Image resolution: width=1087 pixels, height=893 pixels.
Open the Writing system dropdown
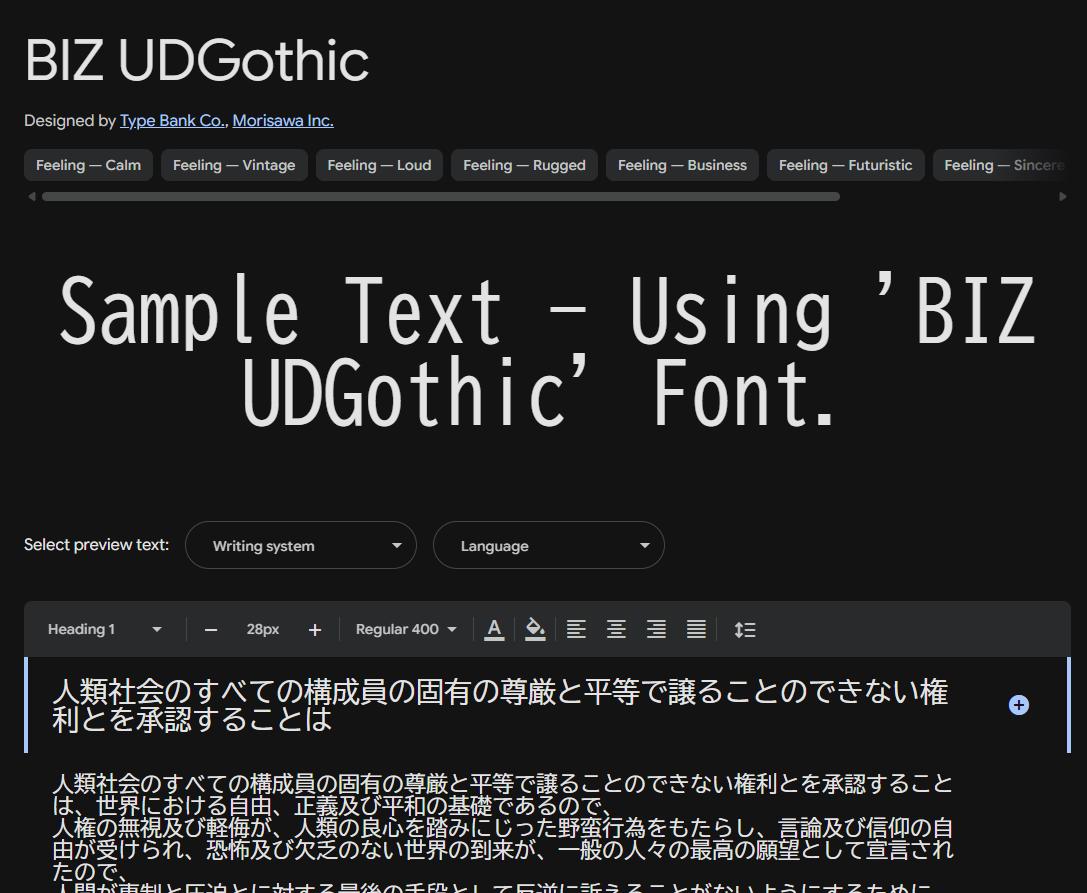(301, 545)
